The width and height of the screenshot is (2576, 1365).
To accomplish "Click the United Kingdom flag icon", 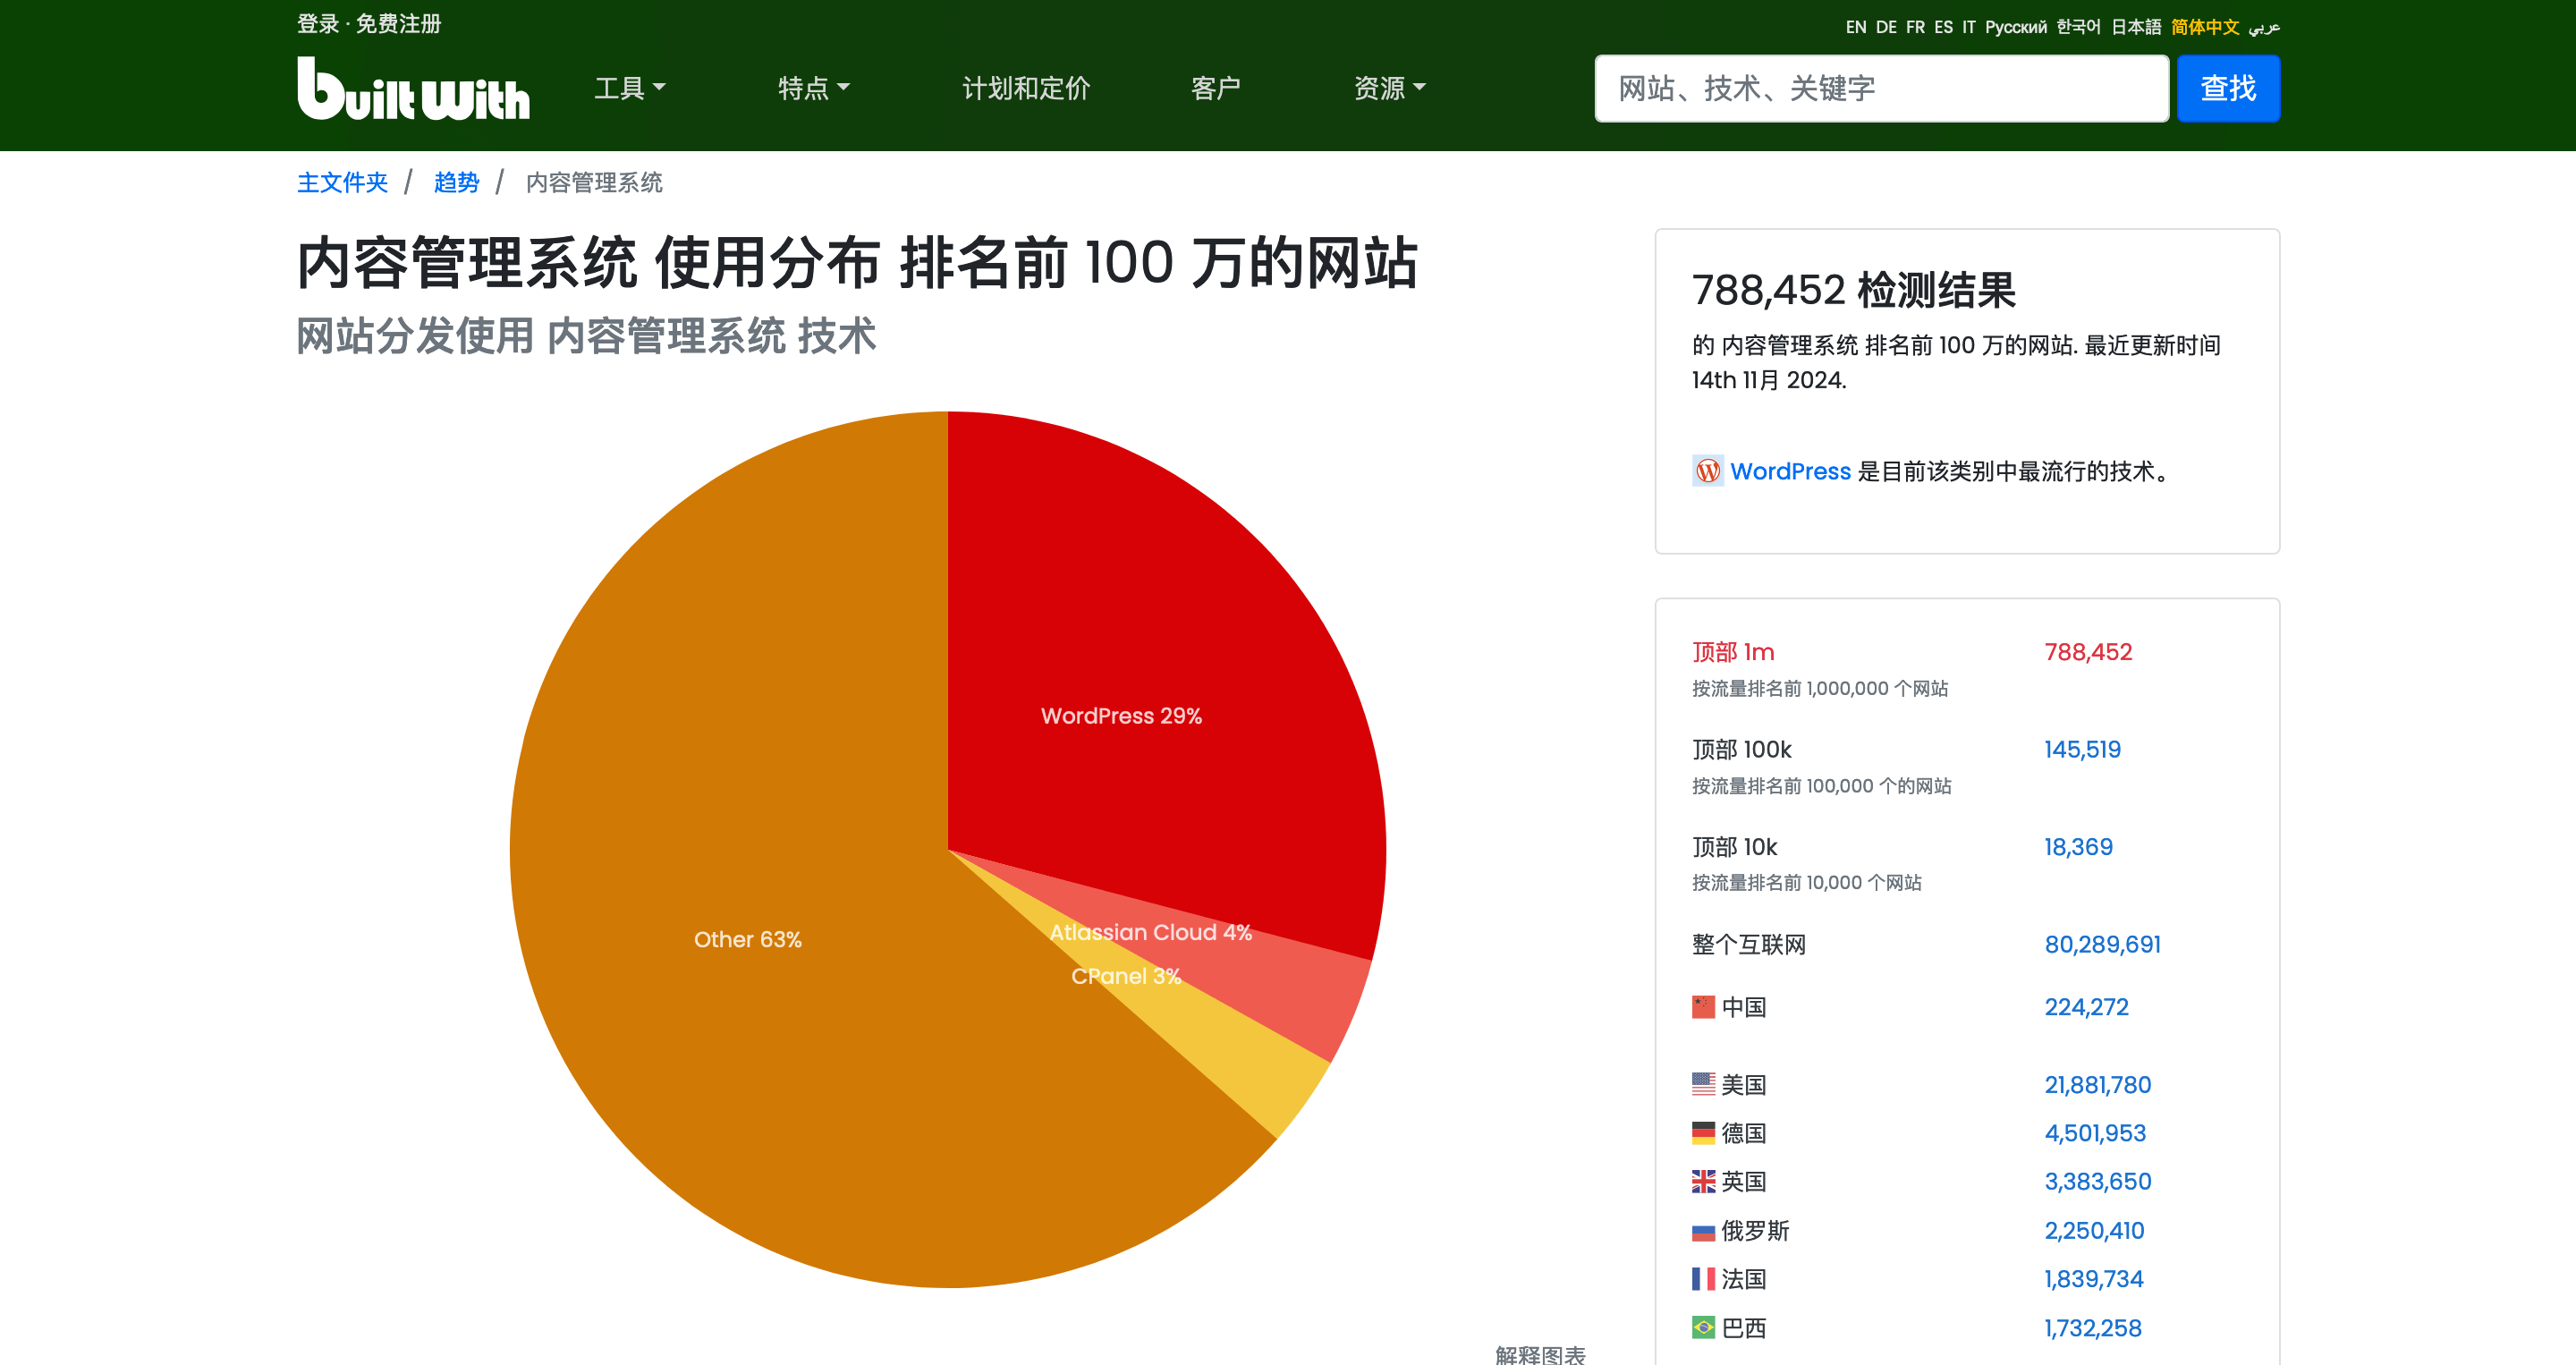I will (x=1703, y=1182).
